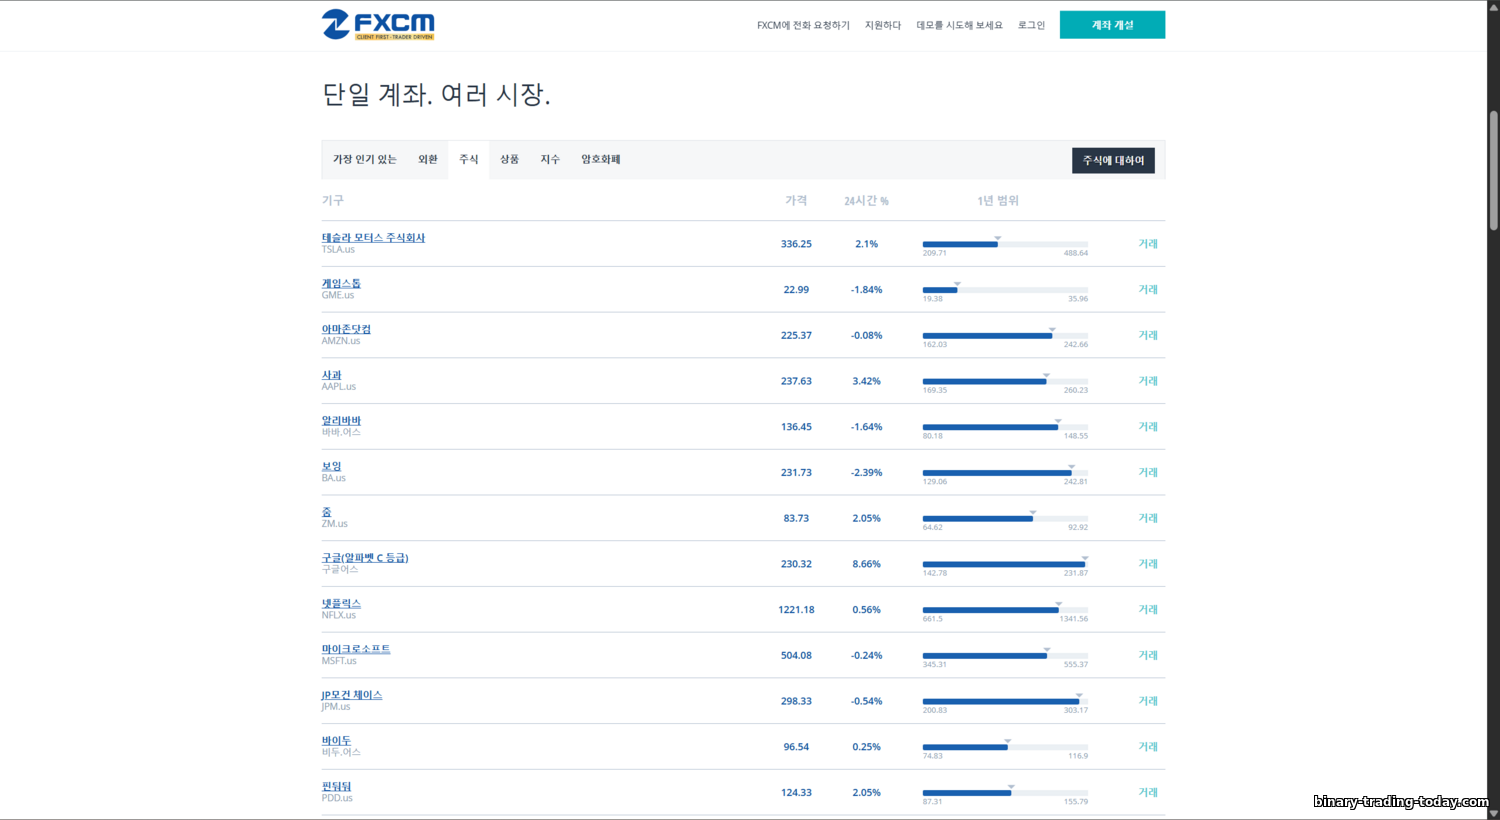Click the FXCM logo
The image size is (1500, 820).
pyautogui.click(x=378, y=25)
